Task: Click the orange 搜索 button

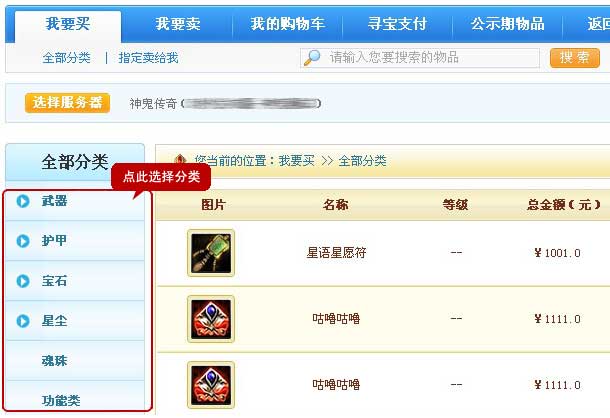Action: tap(575, 58)
